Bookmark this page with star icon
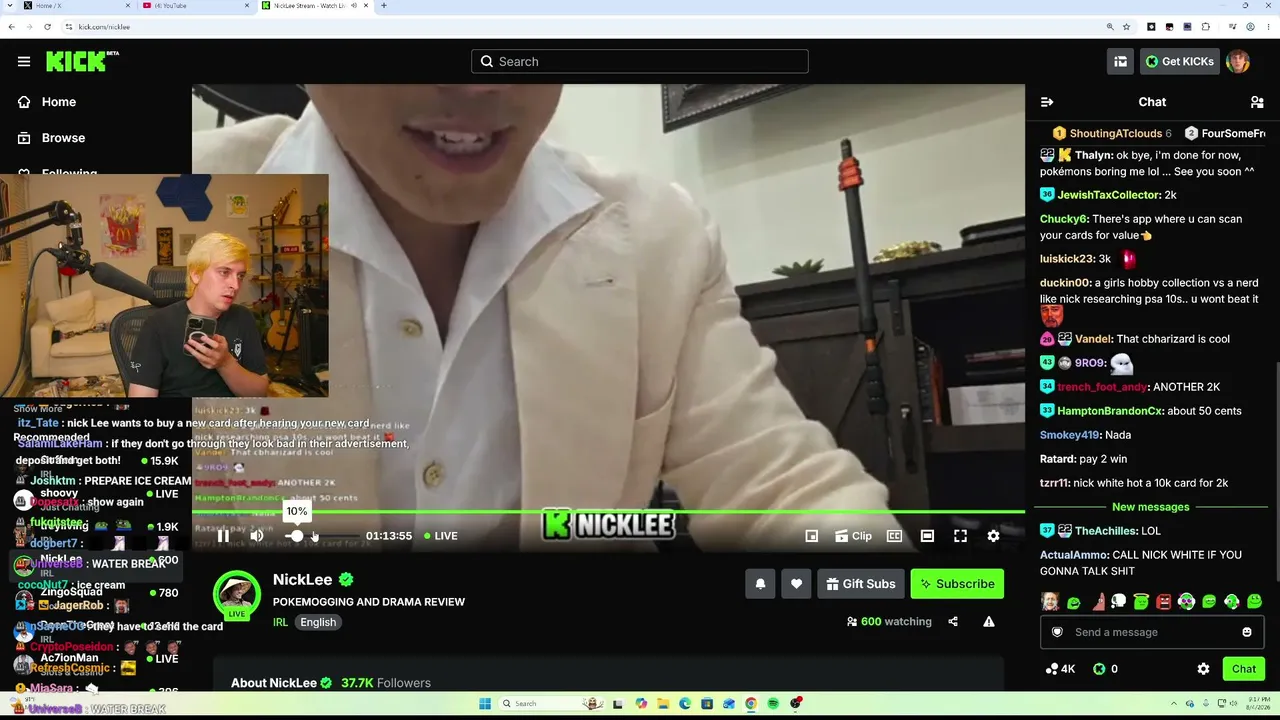 [x=1126, y=27]
